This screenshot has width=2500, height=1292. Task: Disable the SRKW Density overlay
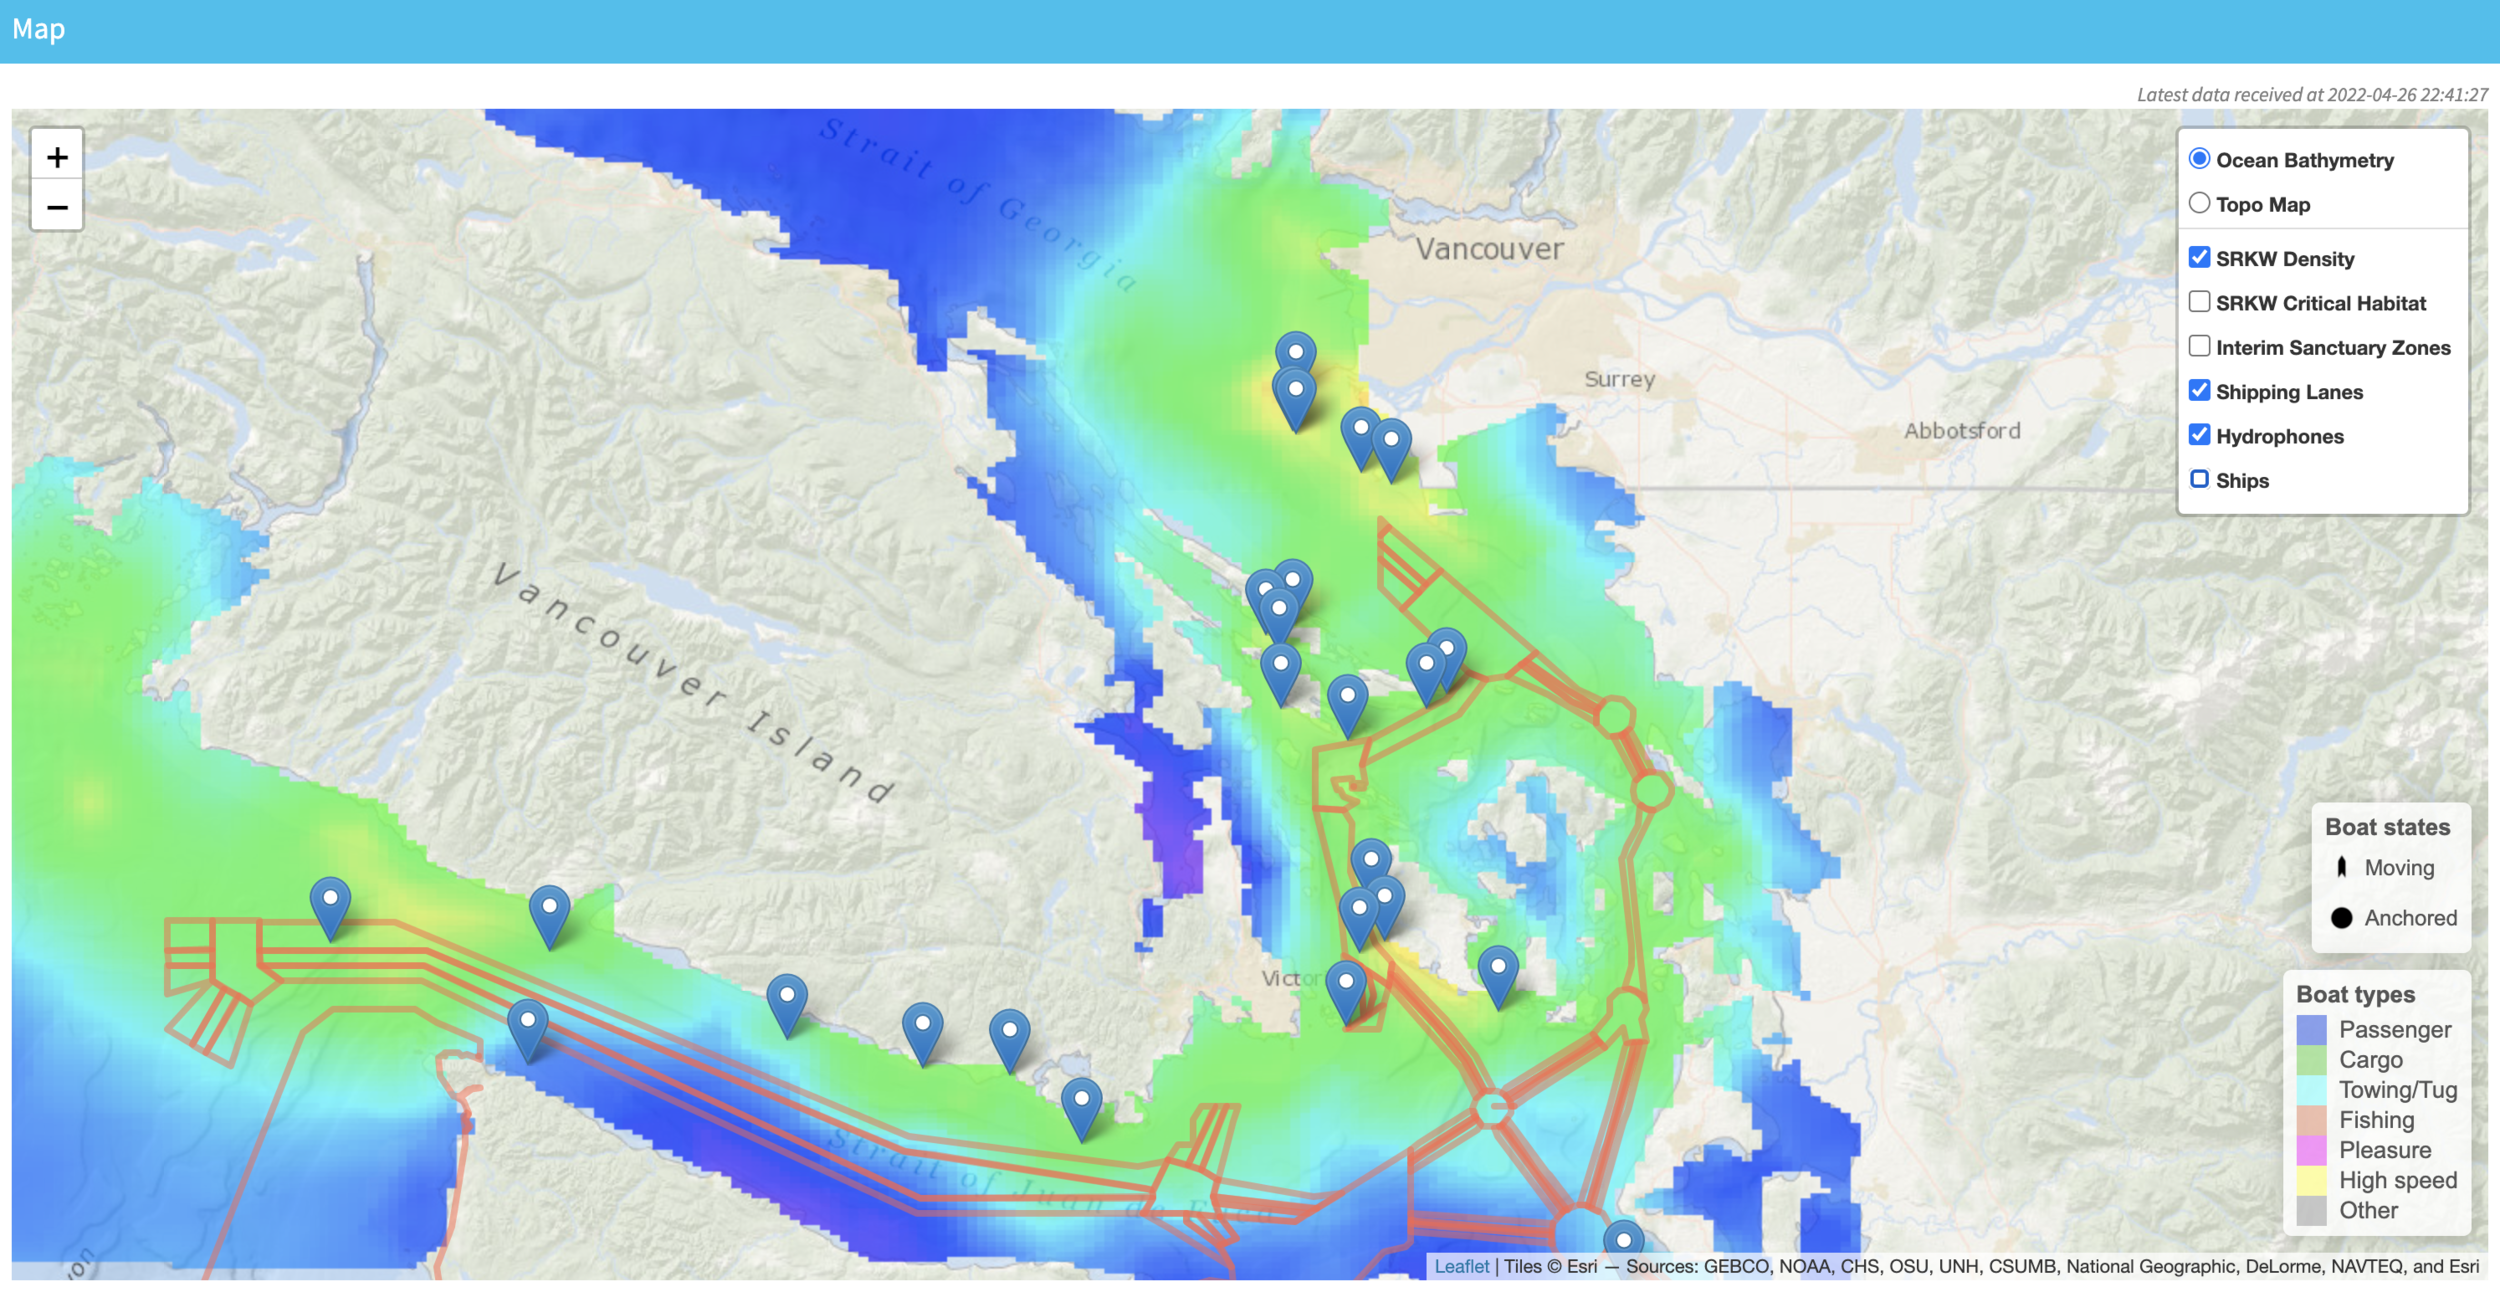pyautogui.click(x=2199, y=258)
